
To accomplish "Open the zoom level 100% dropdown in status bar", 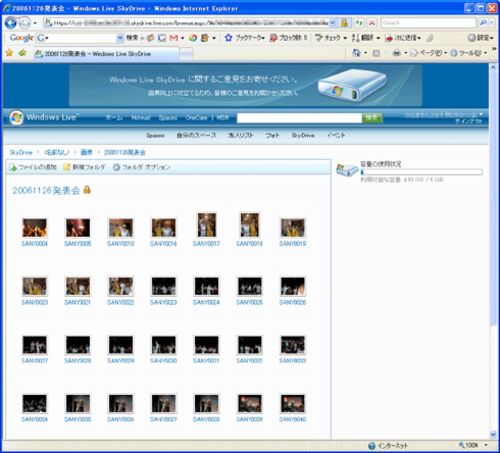I will tap(486, 445).
